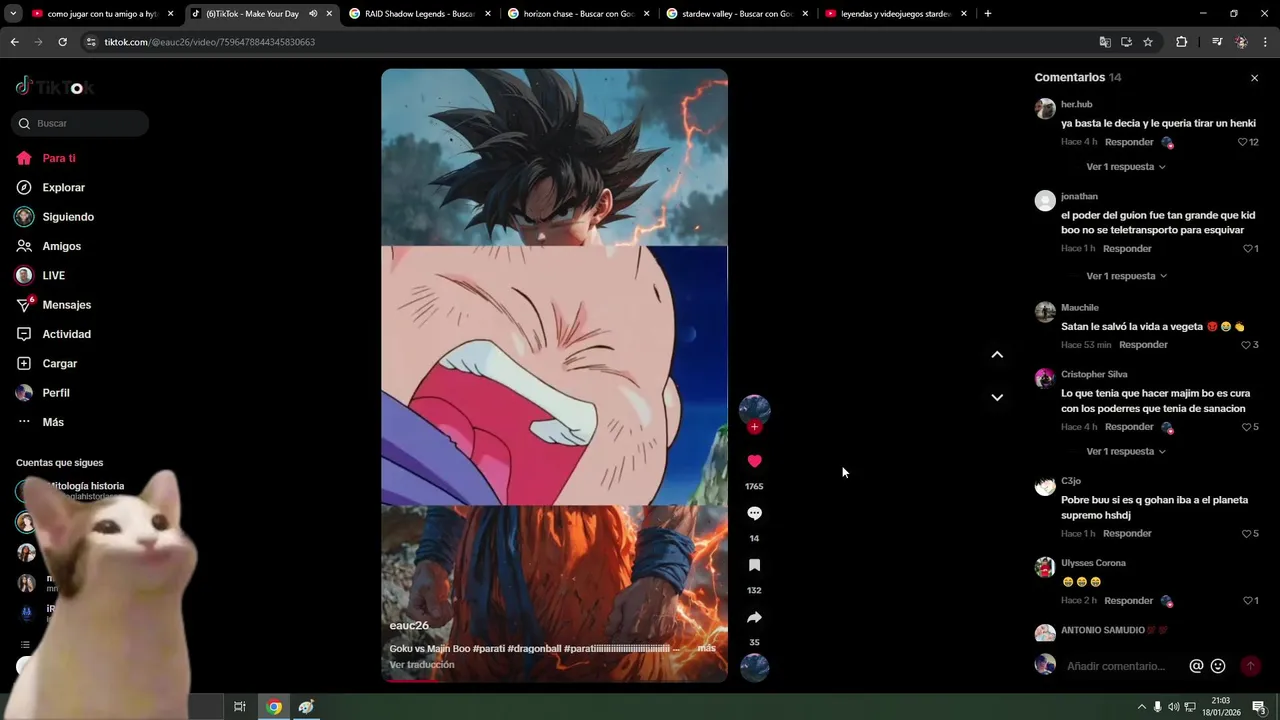The image size is (1280, 720).
Task: Reply to Mauchile's comment
Action: [x=1143, y=345]
